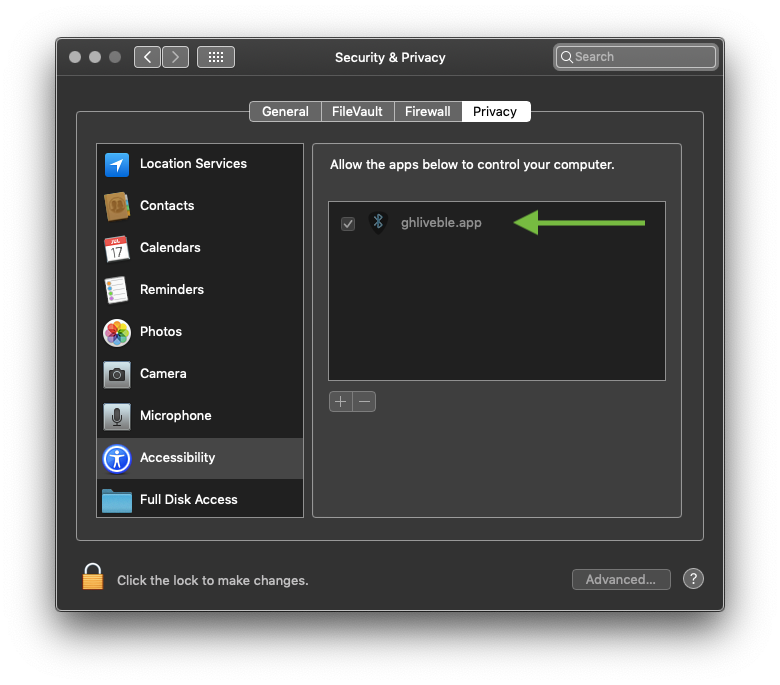Click the magnifier icon in search field
780x685 pixels.
566,57
